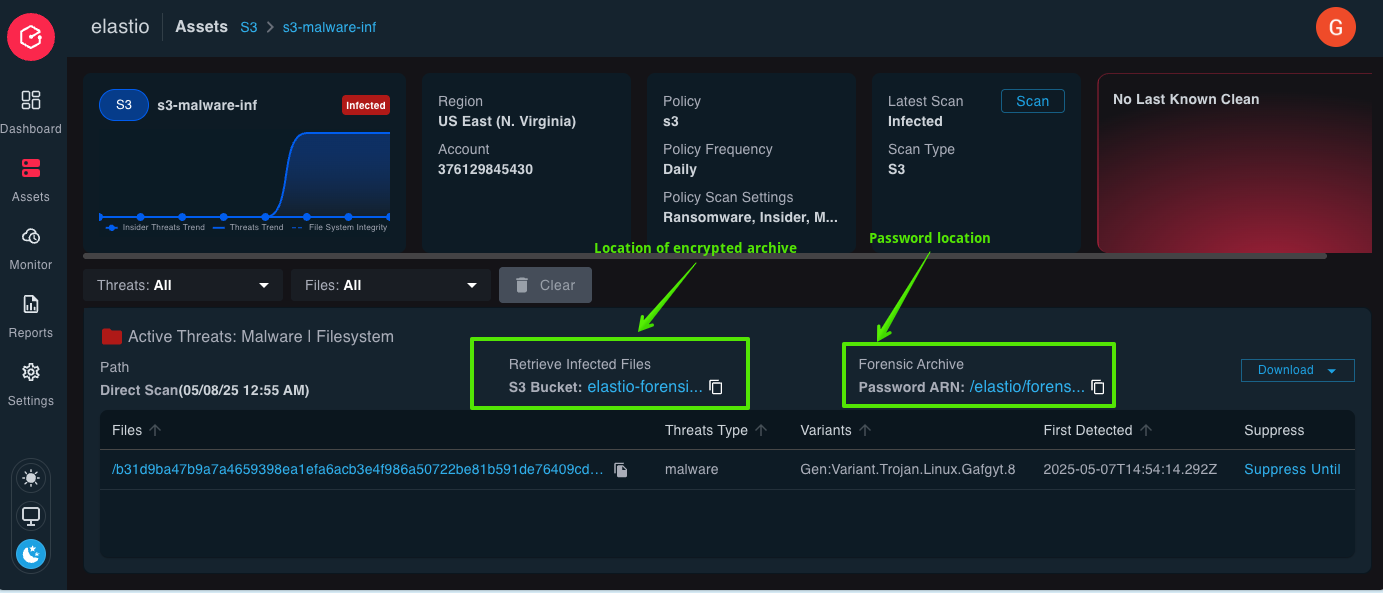1383x593 pixels.
Task: Click the Clear filters button
Action: (x=545, y=285)
